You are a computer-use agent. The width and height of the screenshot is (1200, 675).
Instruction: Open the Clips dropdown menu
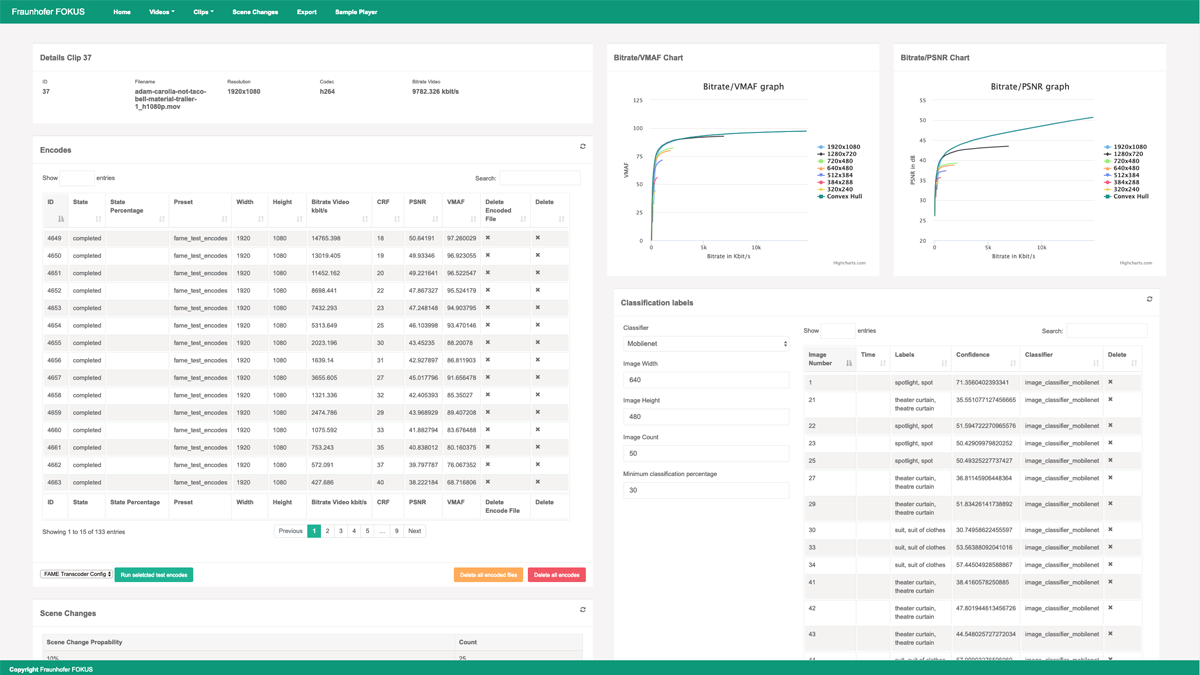[203, 12]
